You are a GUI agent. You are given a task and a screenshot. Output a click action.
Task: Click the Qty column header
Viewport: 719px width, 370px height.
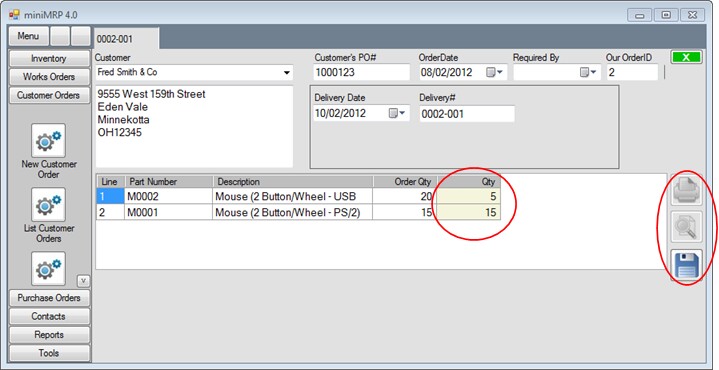point(469,182)
